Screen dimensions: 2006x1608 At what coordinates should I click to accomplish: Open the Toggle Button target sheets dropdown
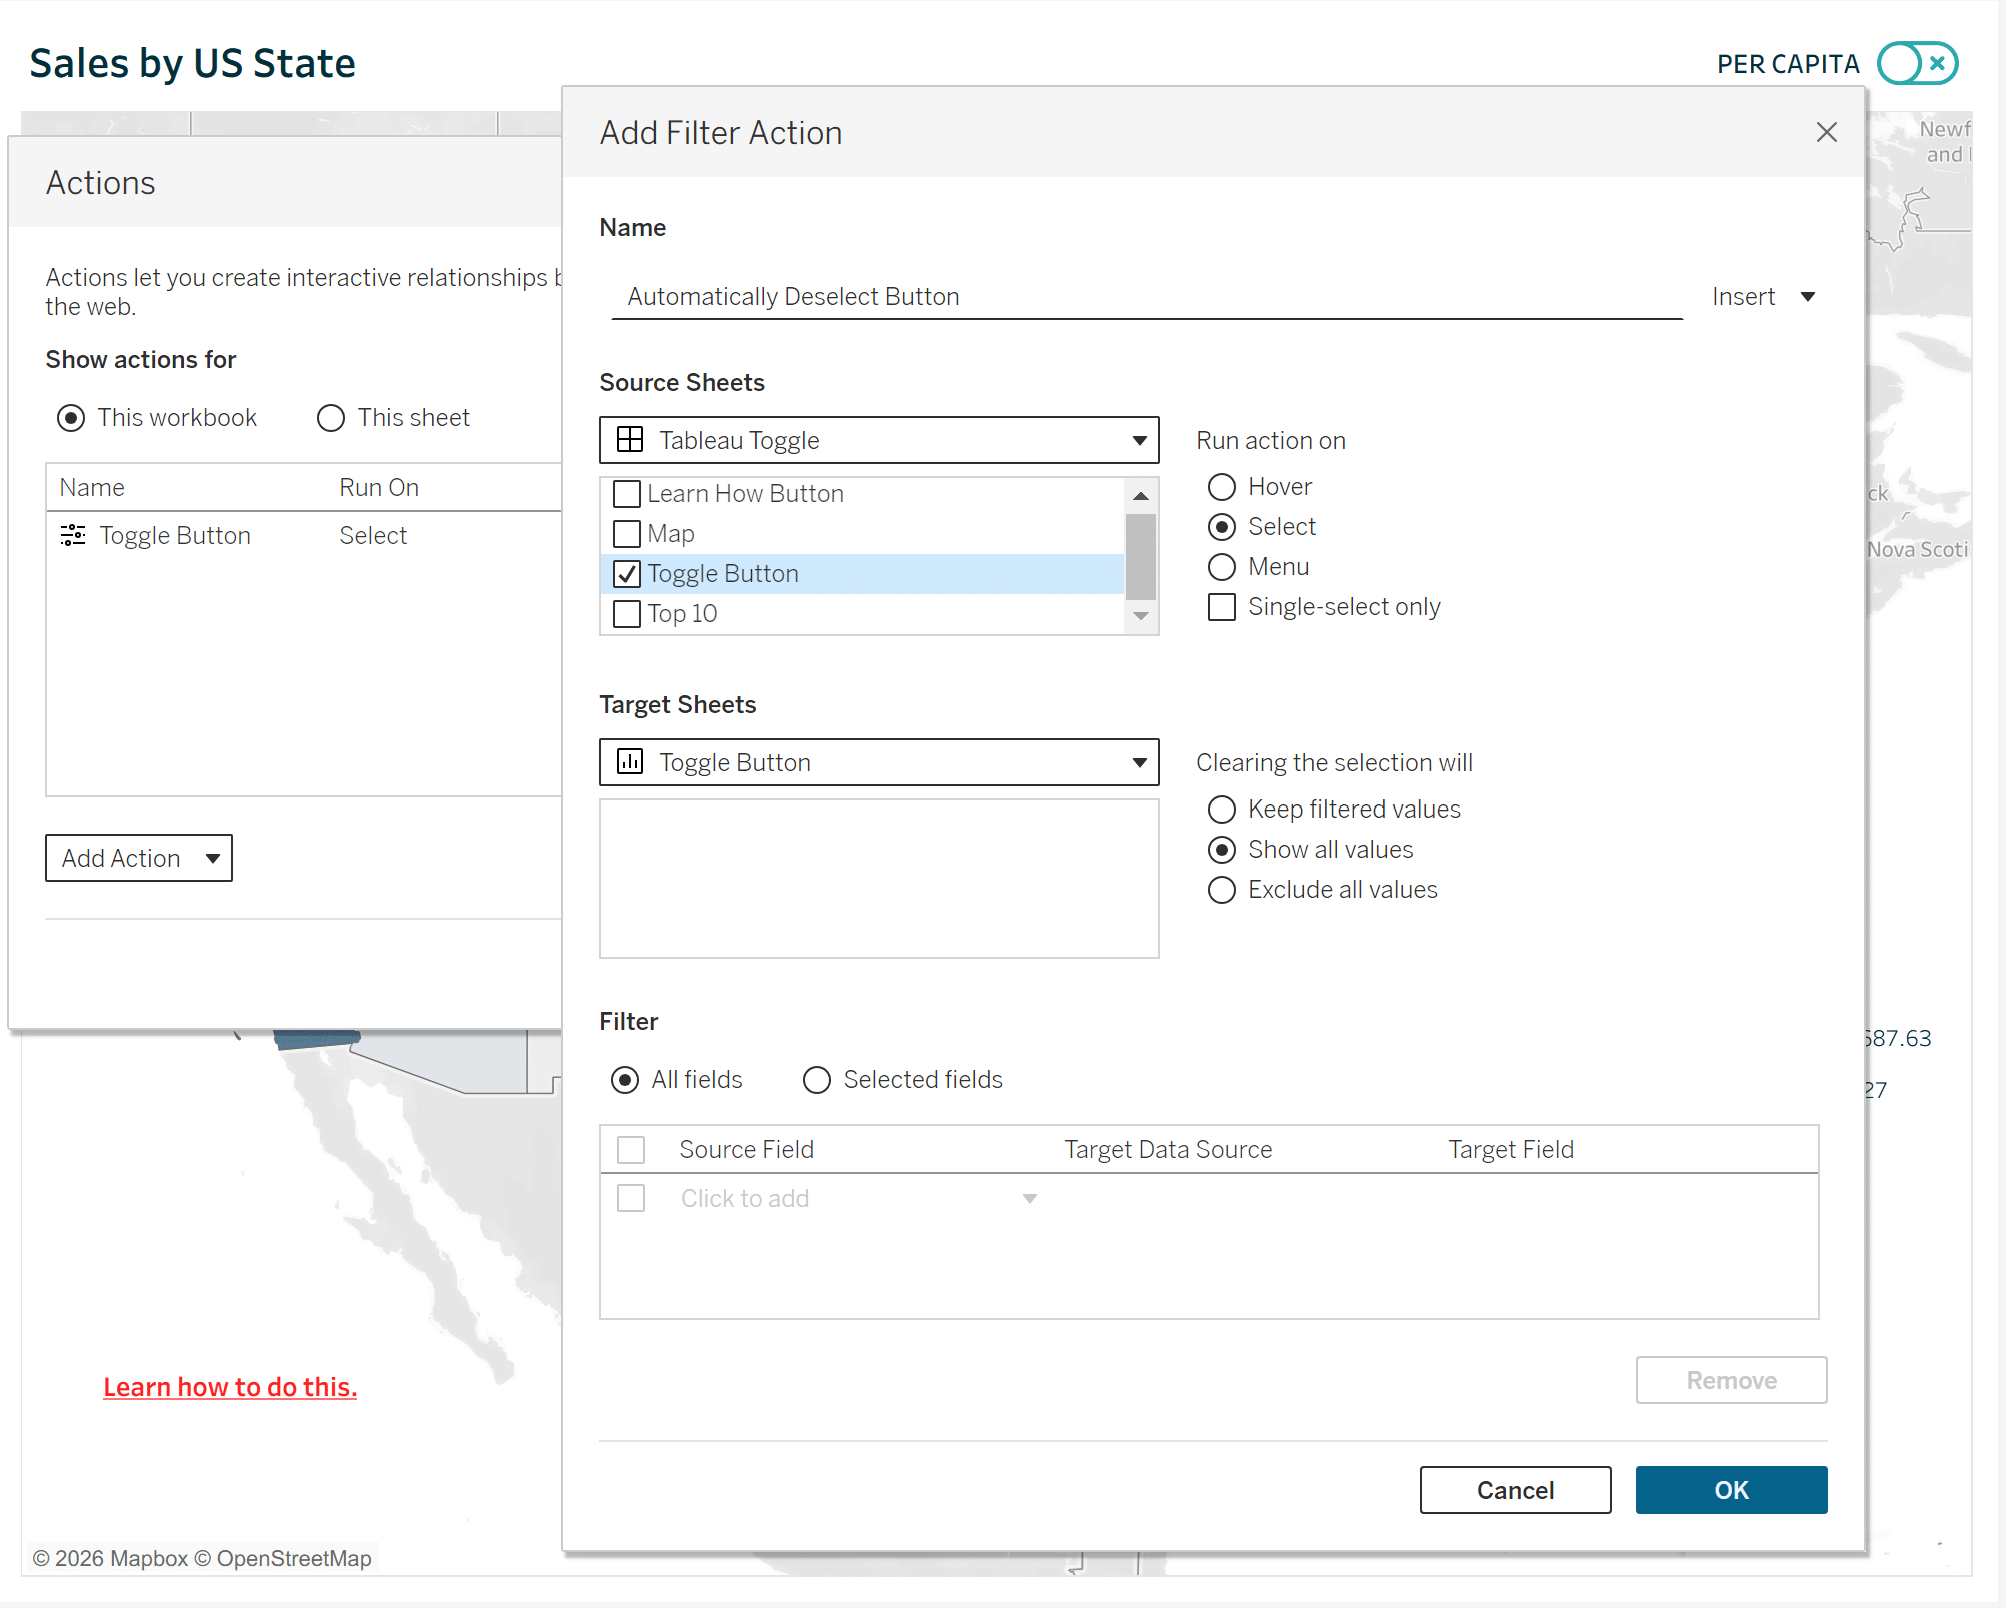879,762
